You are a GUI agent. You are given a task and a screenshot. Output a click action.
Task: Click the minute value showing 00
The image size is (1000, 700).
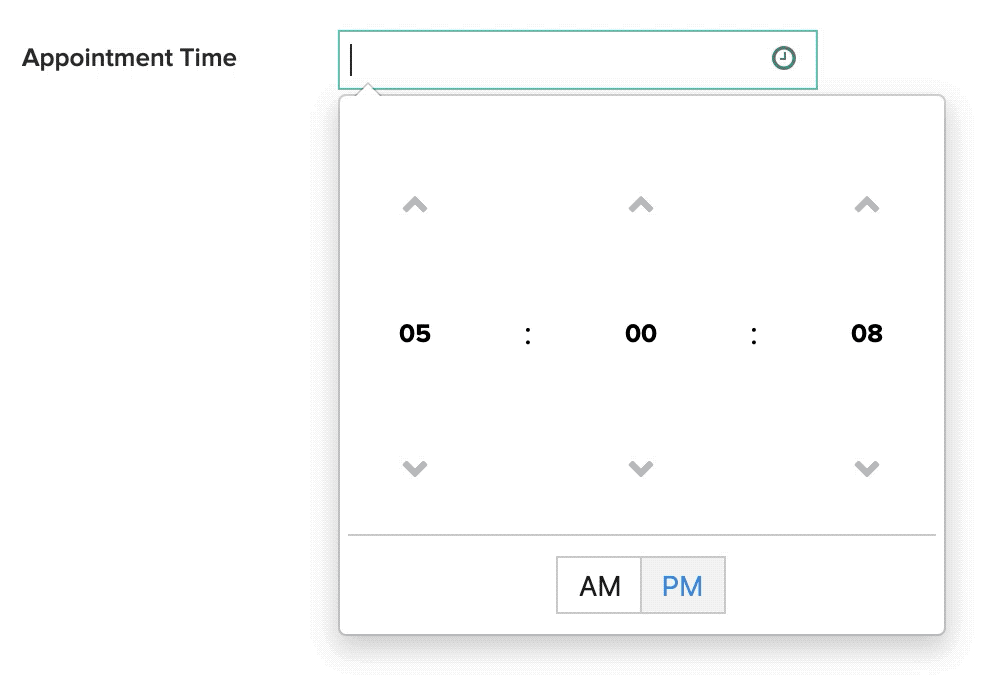pyautogui.click(x=640, y=334)
